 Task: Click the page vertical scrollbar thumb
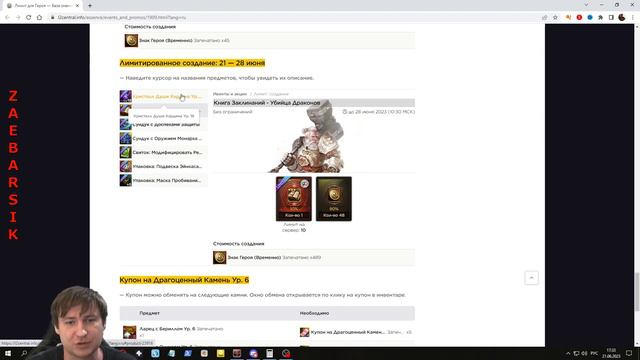click(637, 292)
